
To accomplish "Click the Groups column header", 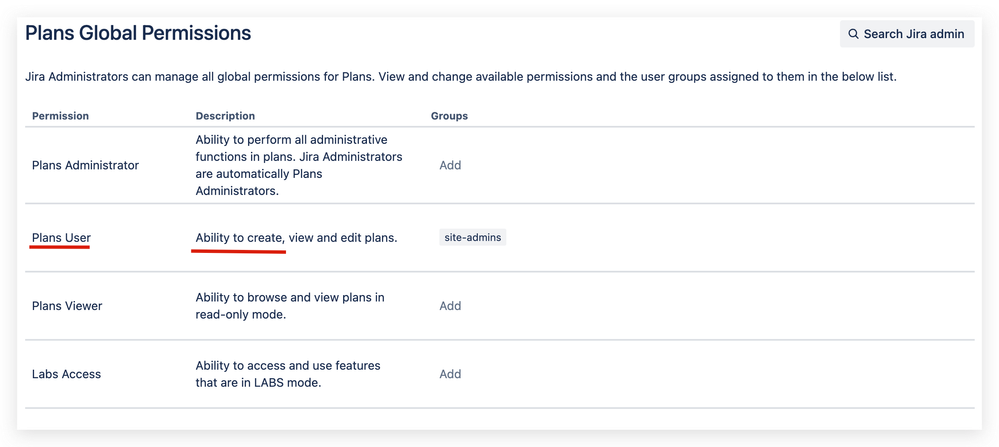I will point(449,116).
